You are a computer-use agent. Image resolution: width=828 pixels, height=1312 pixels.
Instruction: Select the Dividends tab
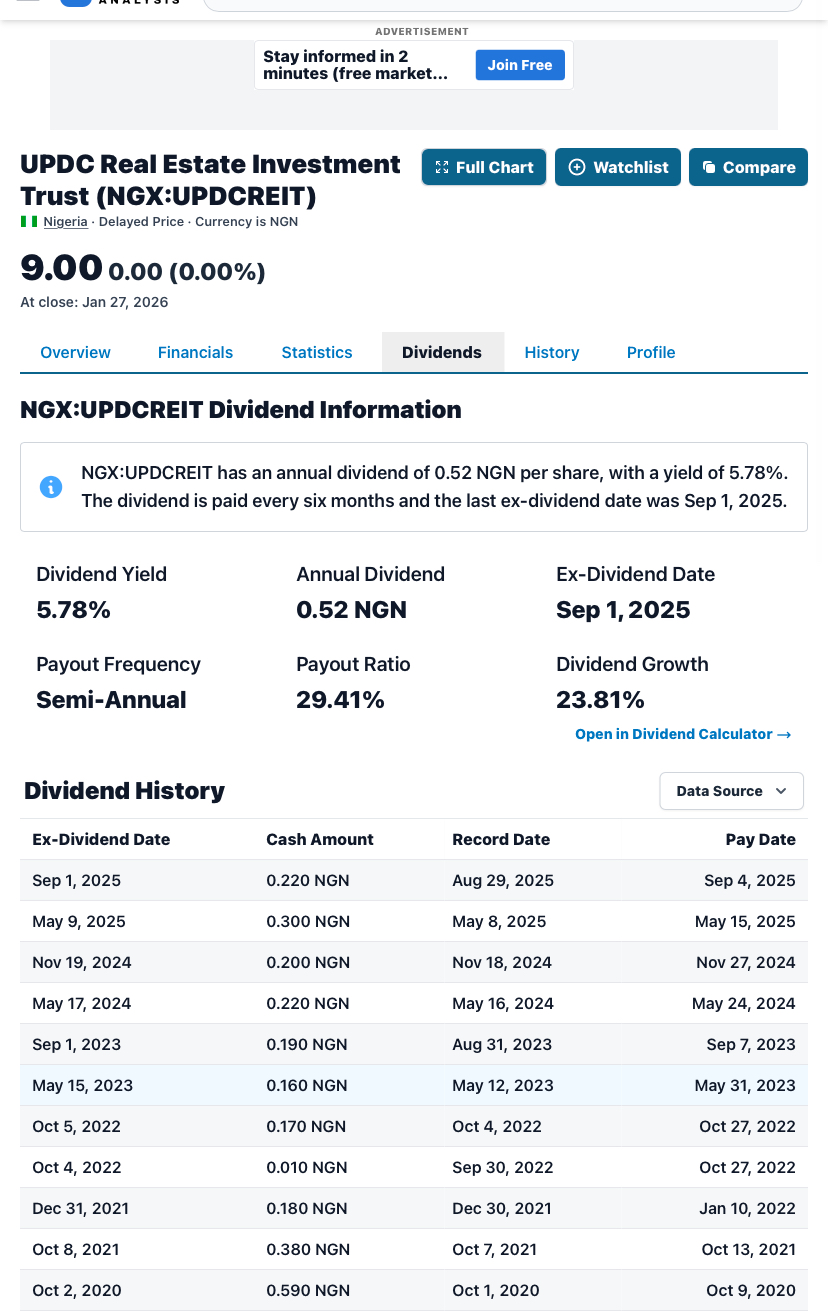[442, 352]
